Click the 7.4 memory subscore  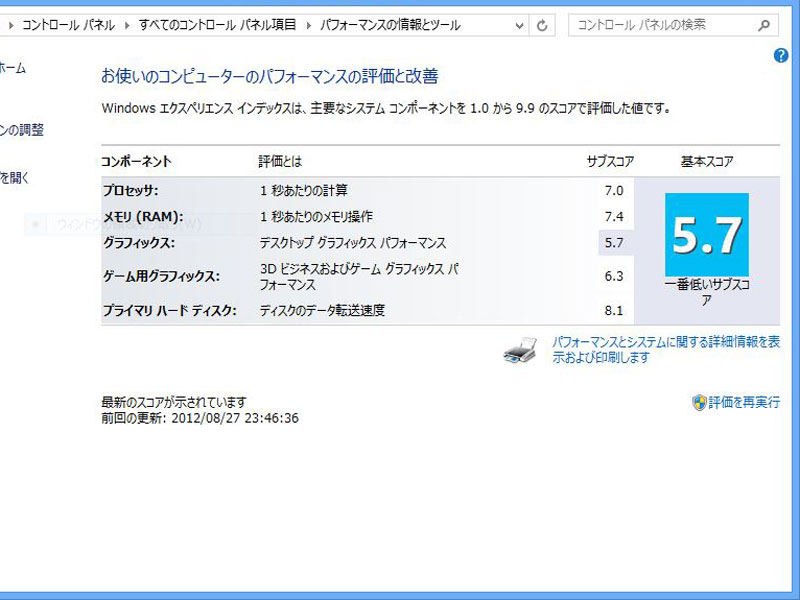[x=614, y=217]
